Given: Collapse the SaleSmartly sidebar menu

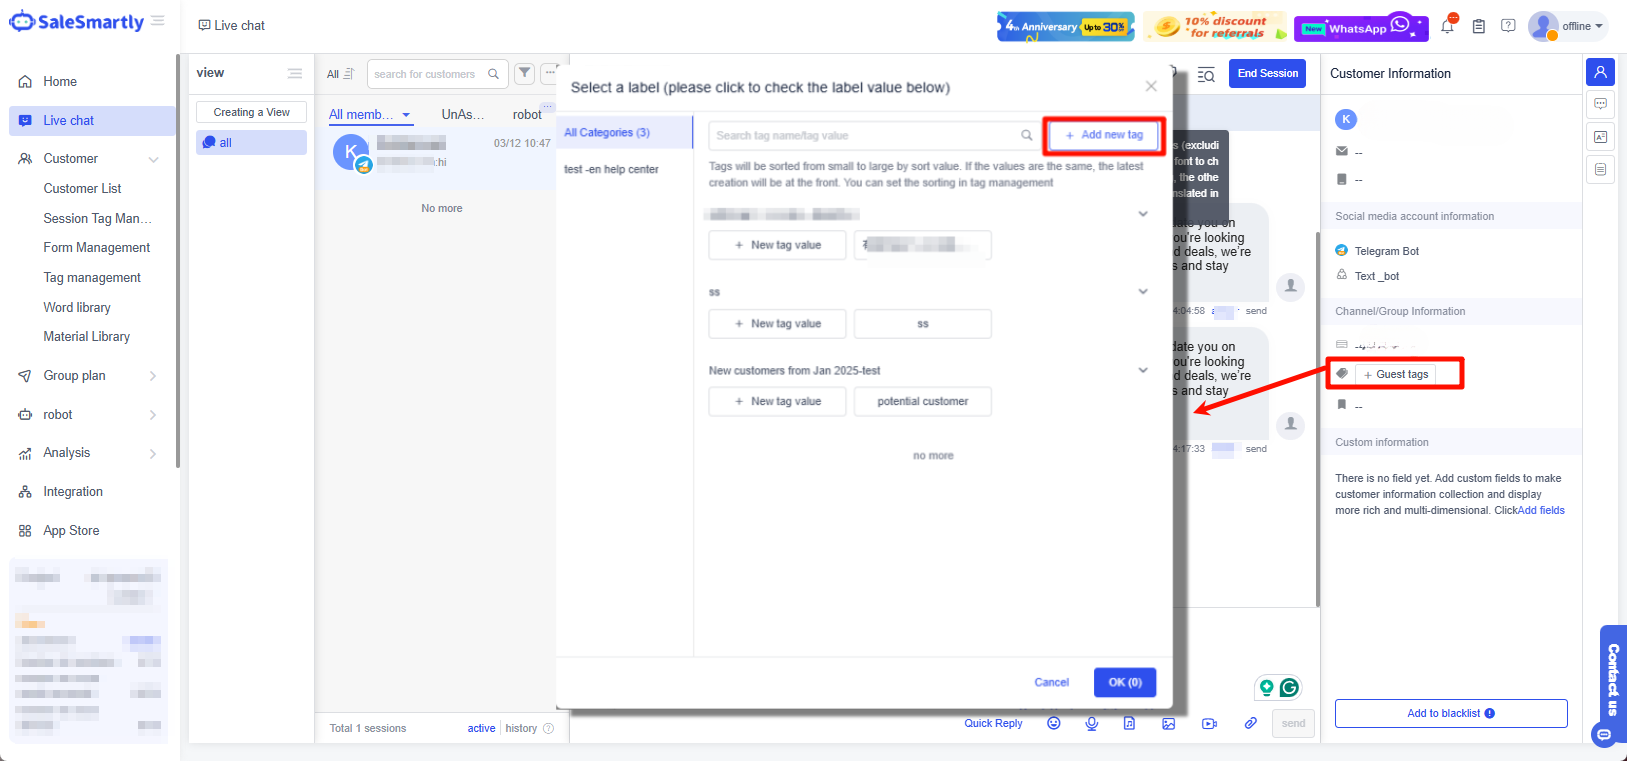Looking at the screenshot, I should click(158, 21).
